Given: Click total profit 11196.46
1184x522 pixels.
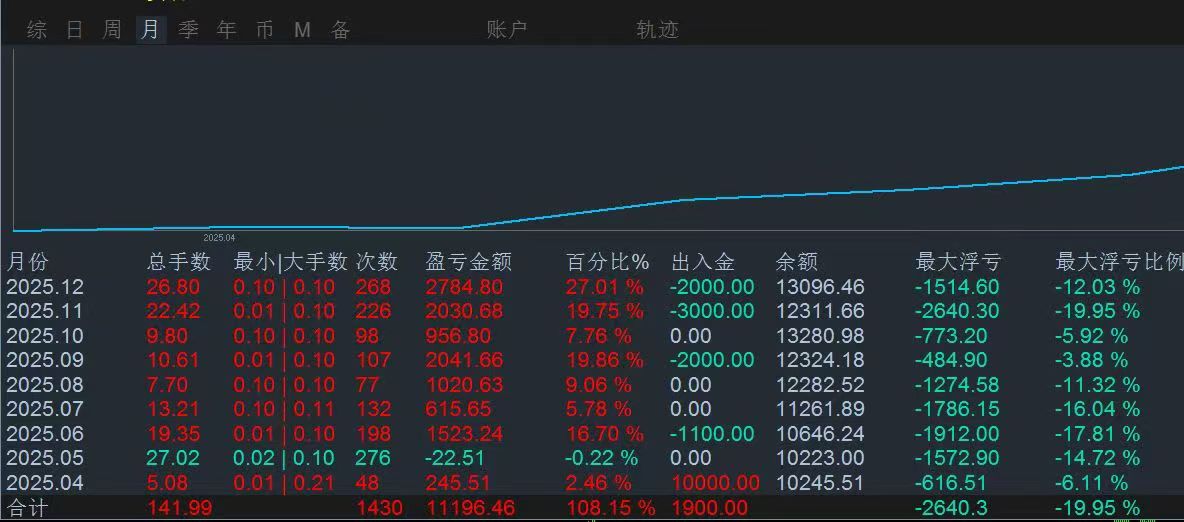Looking at the screenshot, I should click(x=470, y=508).
